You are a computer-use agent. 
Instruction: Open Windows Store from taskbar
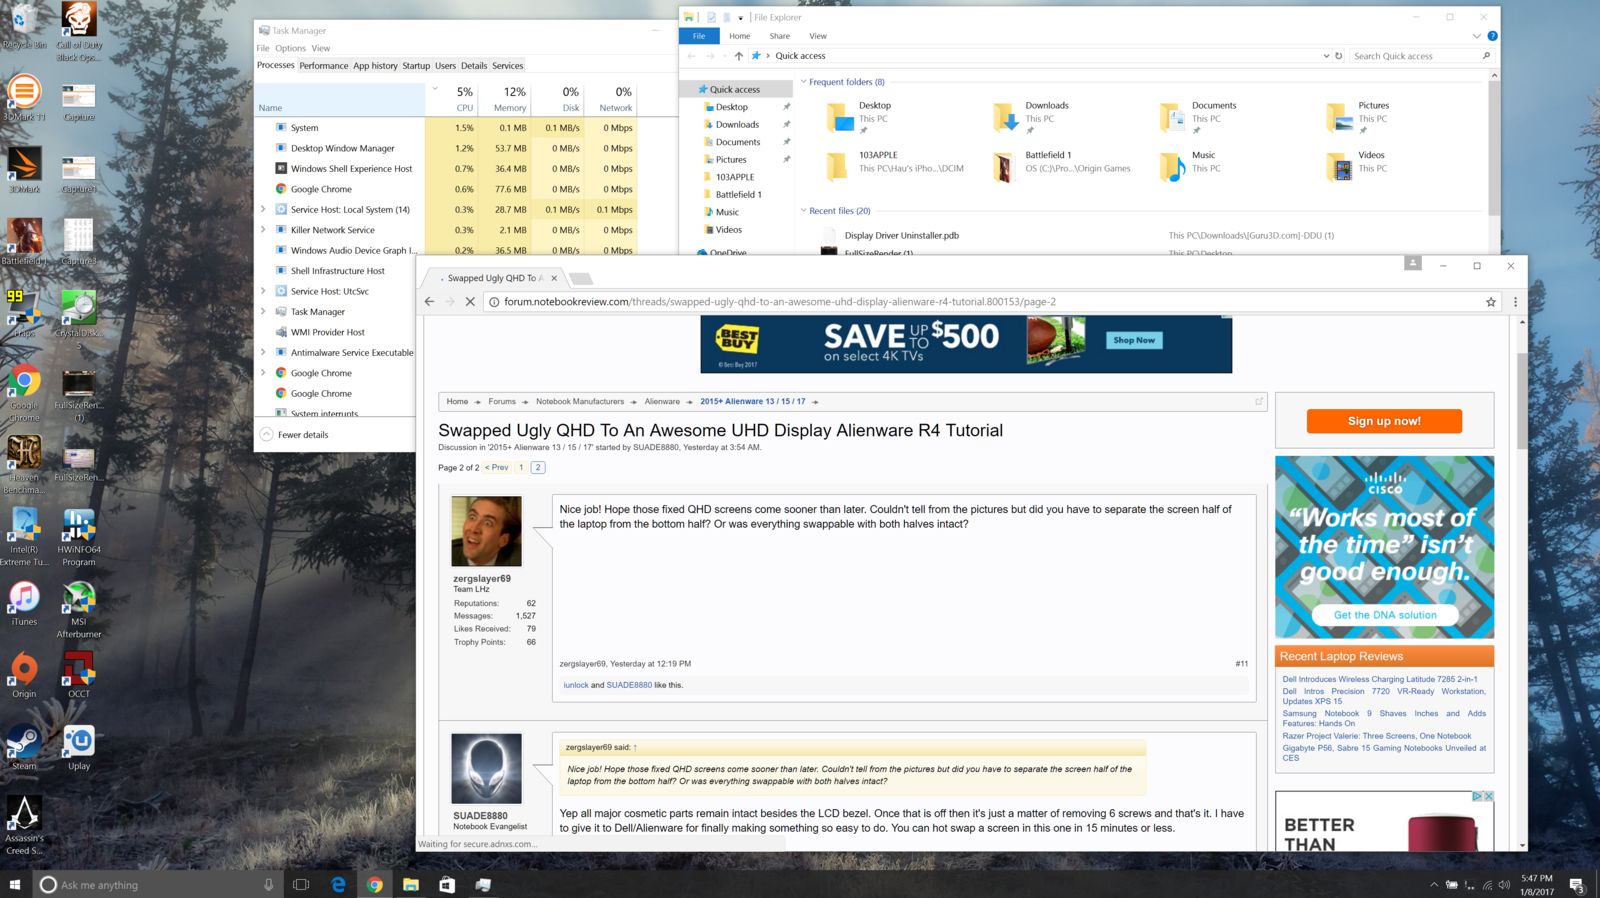coord(447,885)
